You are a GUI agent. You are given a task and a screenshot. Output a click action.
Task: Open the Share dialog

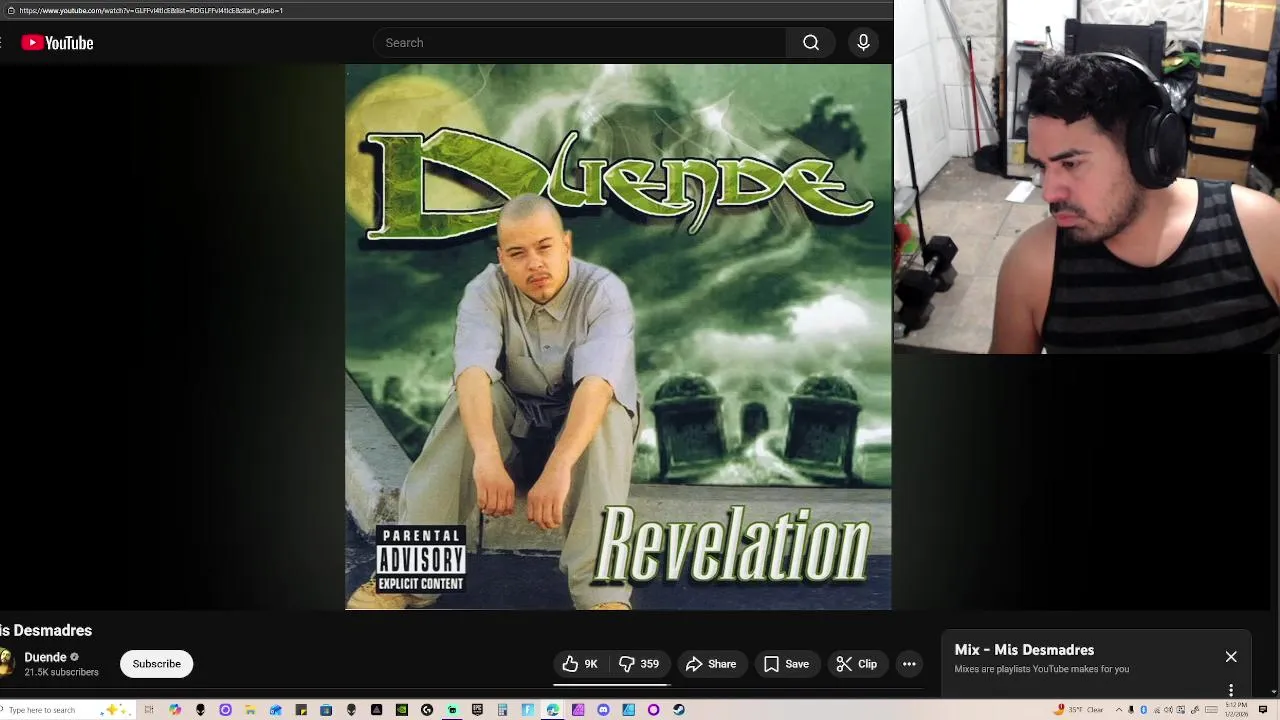click(x=711, y=664)
